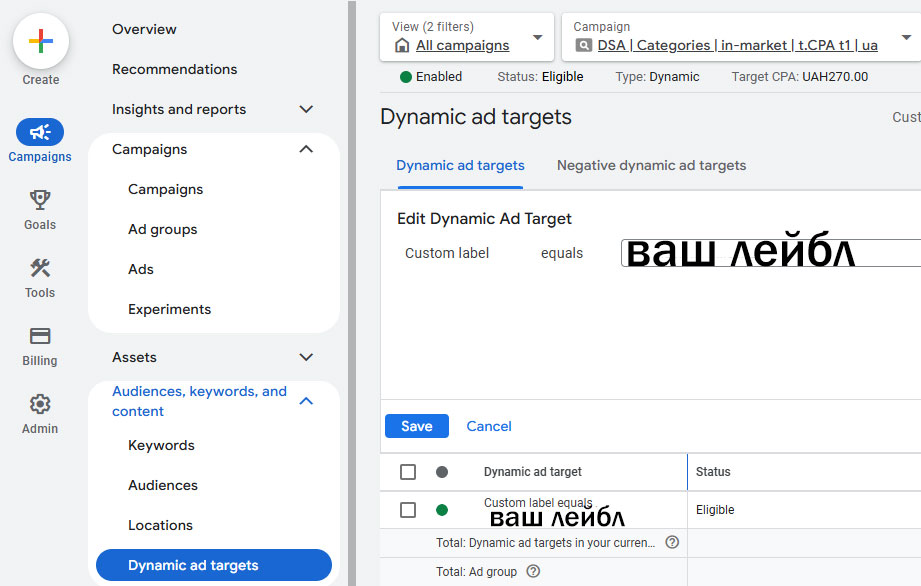Click help icon next to Total: Ad group
Viewport: 921px width, 586px height.
533,572
